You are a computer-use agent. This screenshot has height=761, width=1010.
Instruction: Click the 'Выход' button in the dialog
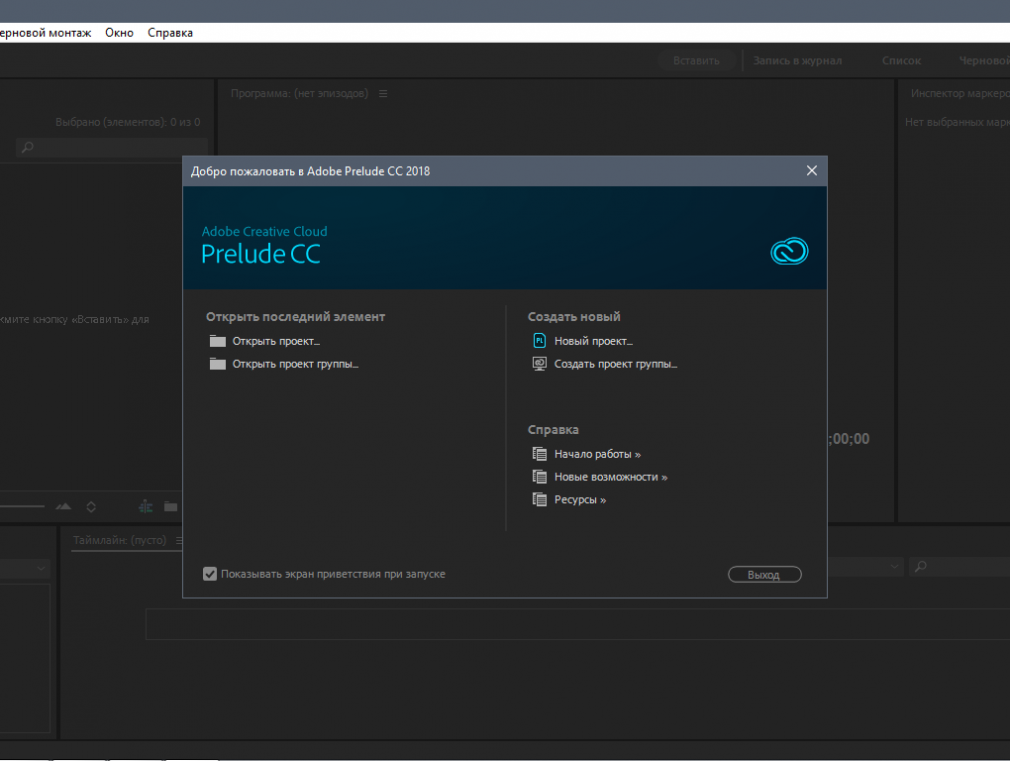pyautogui.click(x=764, y=574)
